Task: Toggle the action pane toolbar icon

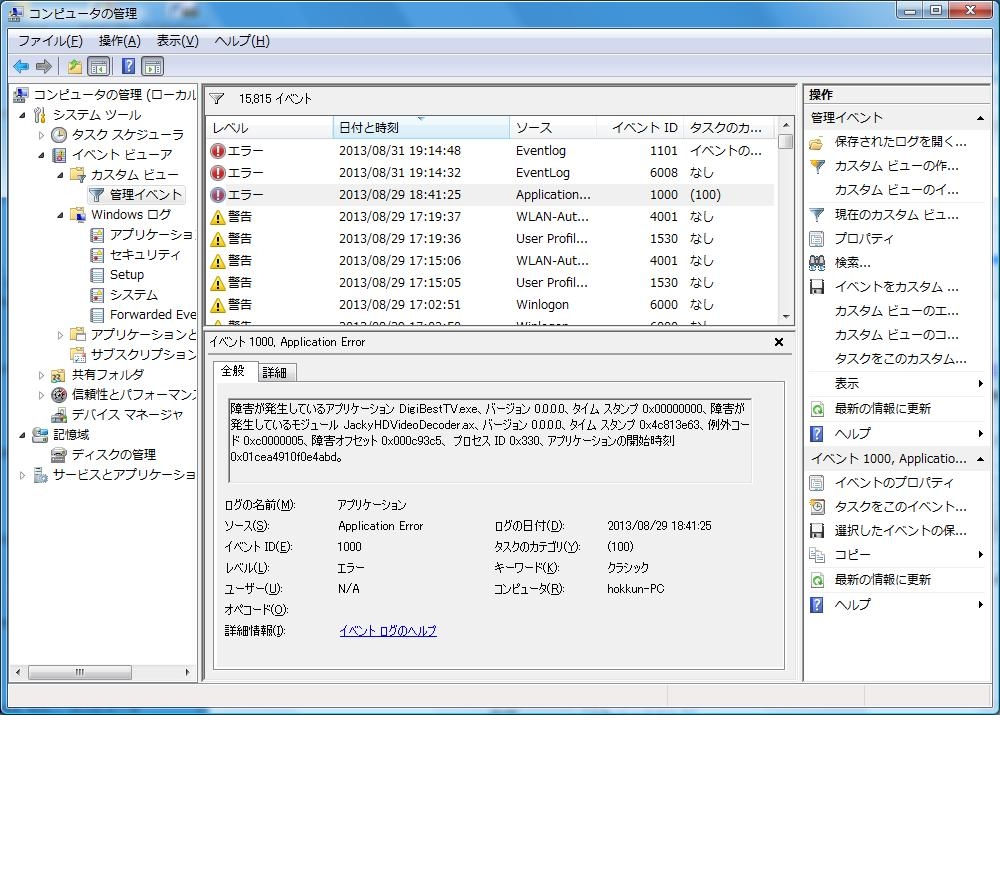Action: click(x=153, y=66)
